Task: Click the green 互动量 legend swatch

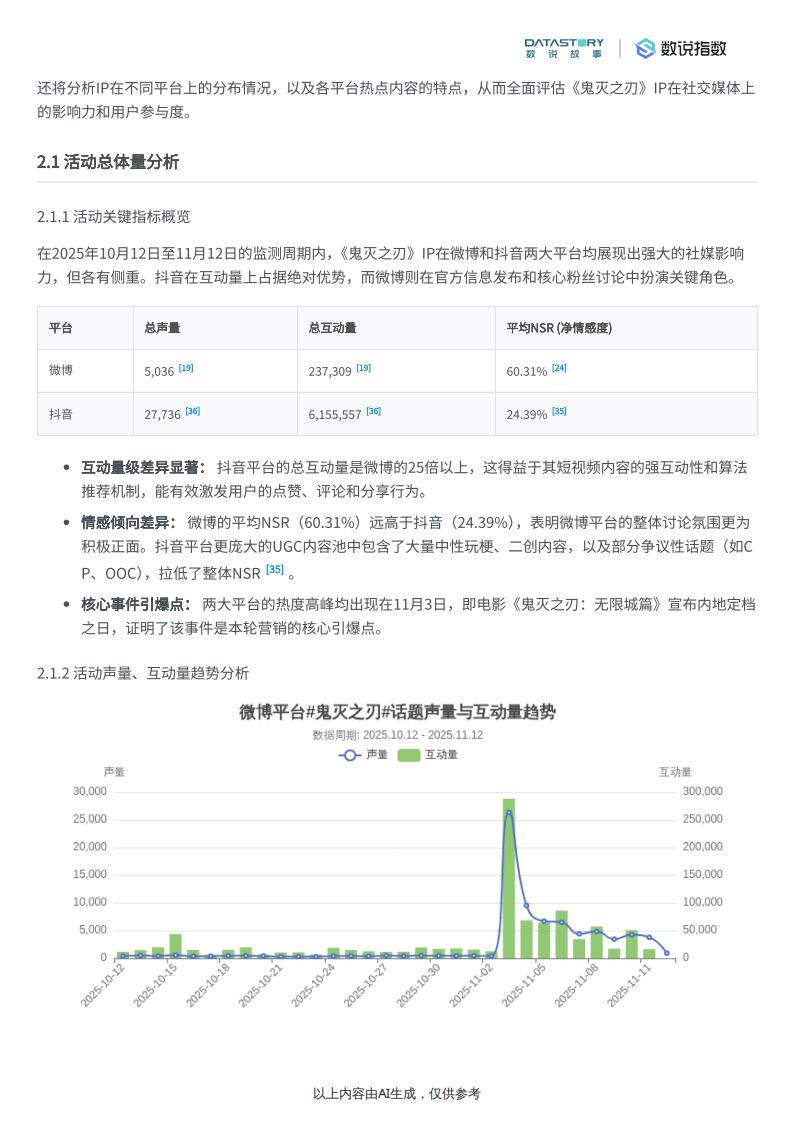Action: click(x=409, y=755)
